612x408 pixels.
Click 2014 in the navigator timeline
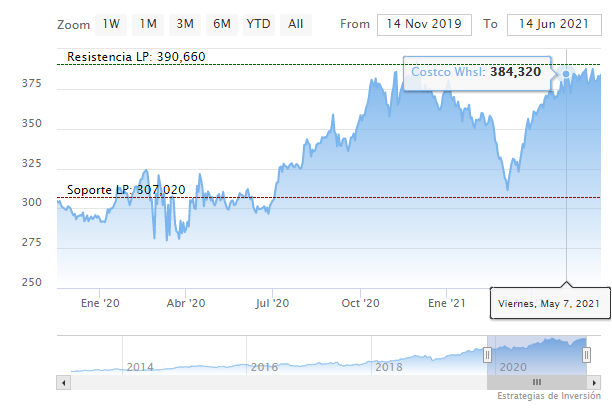(x=140, y=367)
